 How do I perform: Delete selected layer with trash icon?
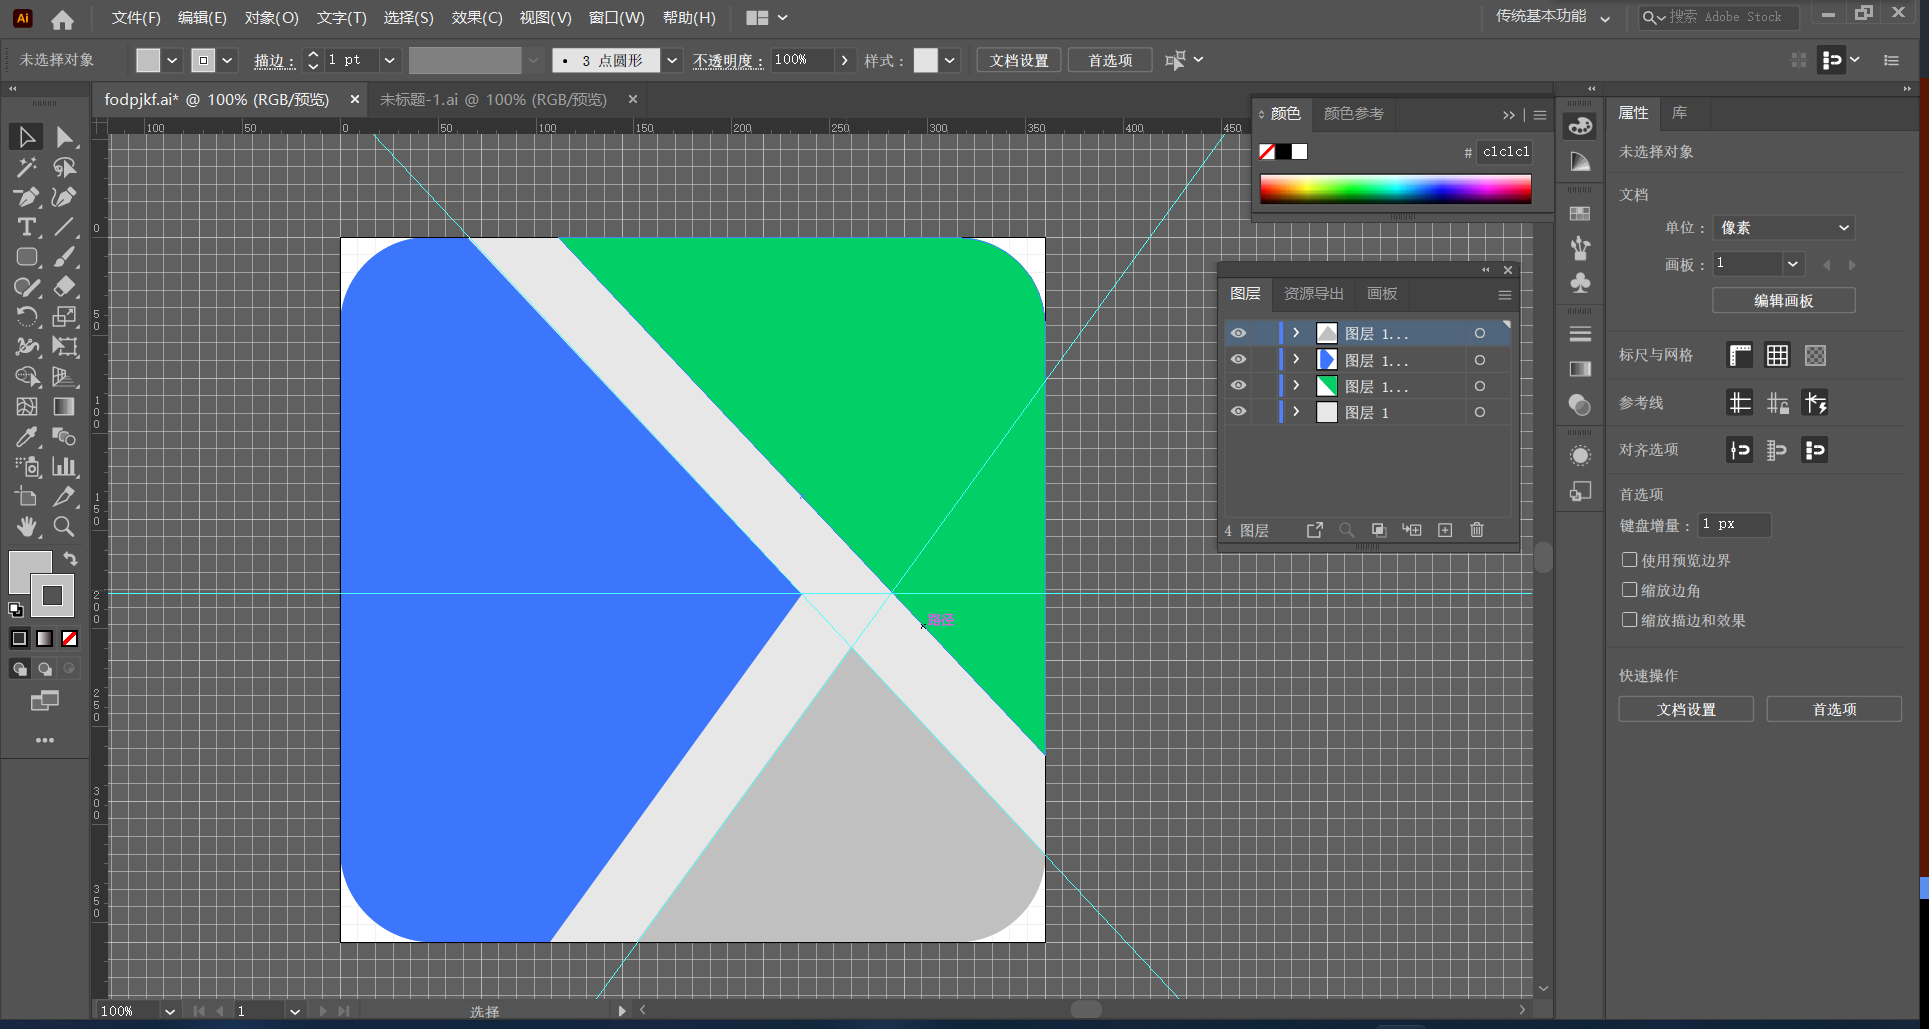point(1477,530)
